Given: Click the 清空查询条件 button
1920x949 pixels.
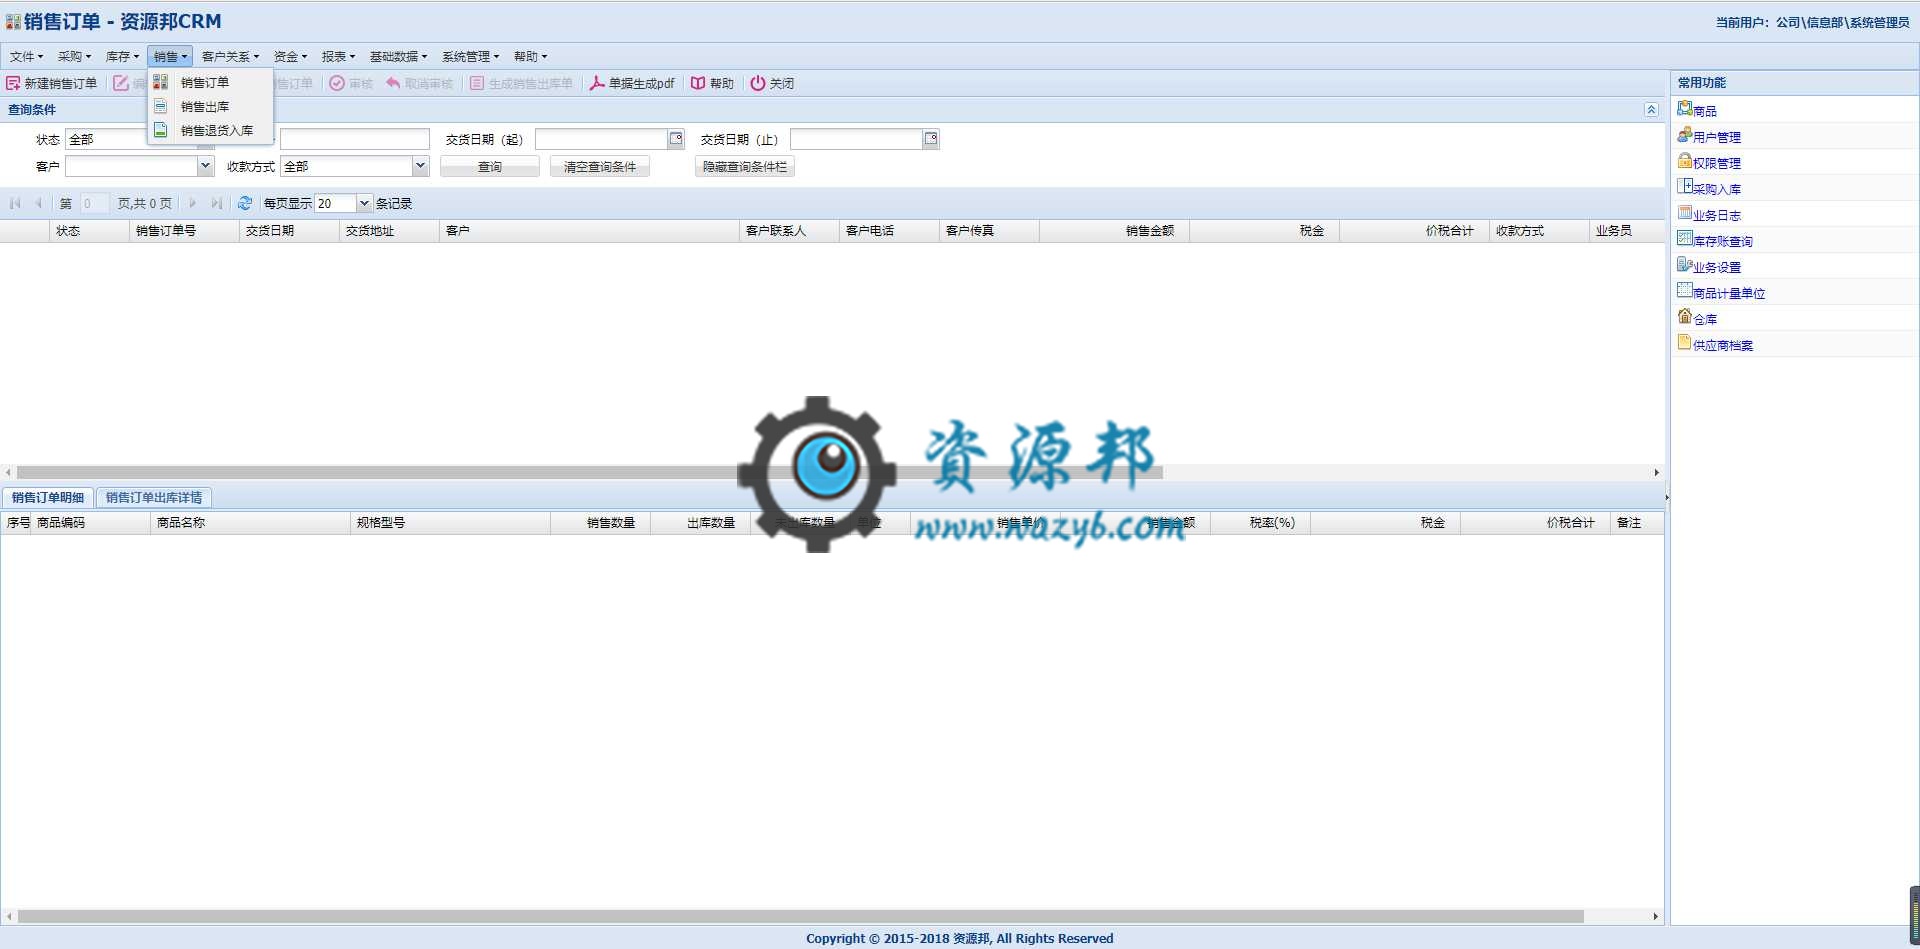Looking at the screenshot, I should tap(600, 167).
